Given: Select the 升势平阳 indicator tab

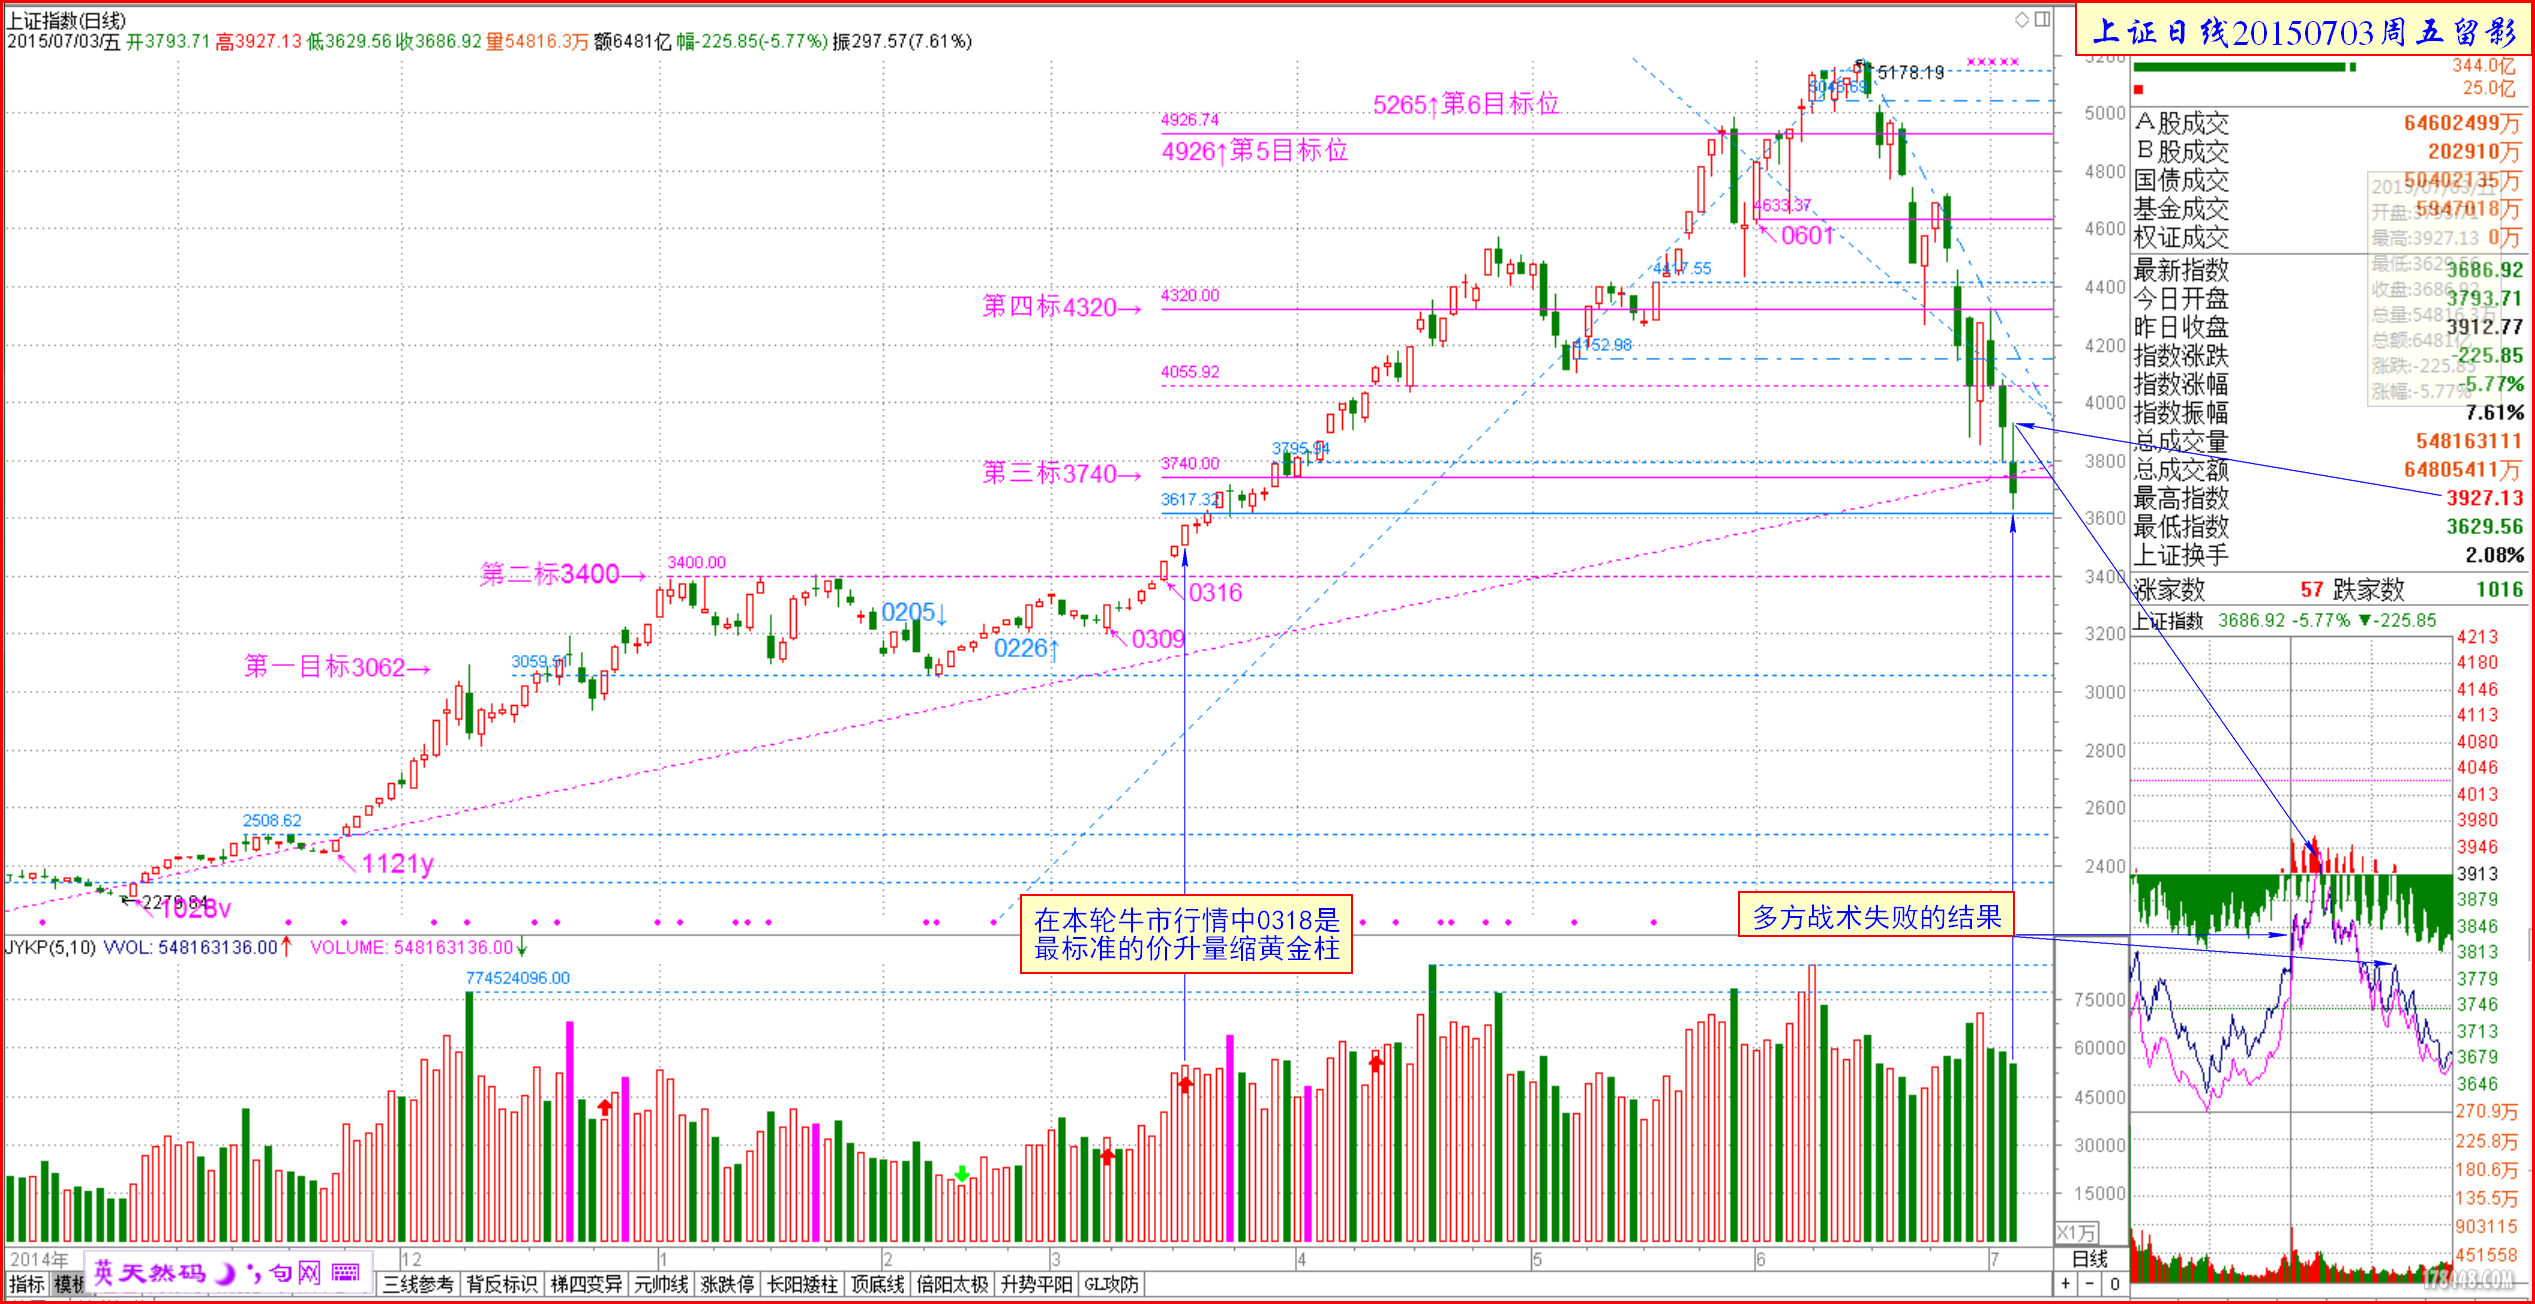Looking at the screenshot, I should 1036,1284.
